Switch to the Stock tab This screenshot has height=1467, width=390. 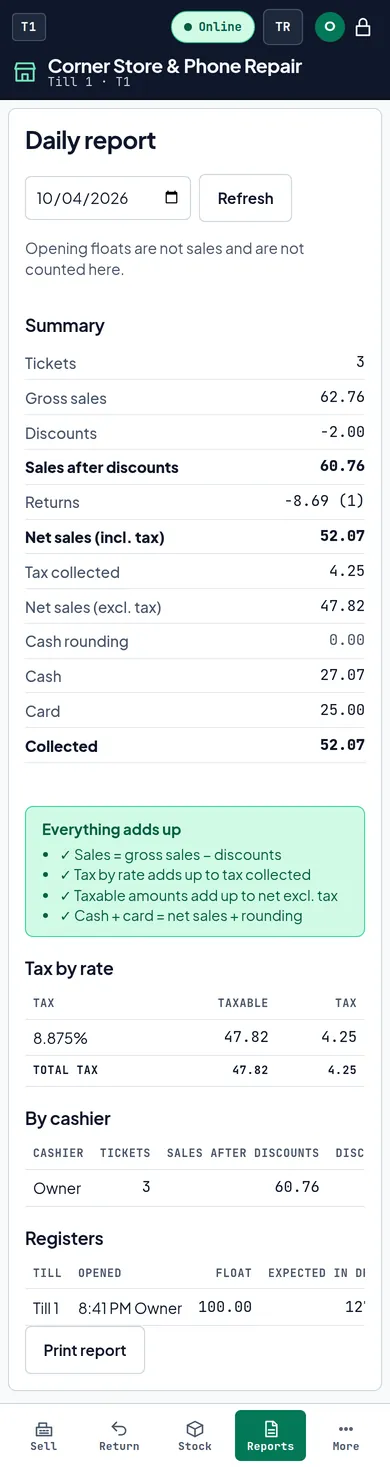[x=195, y=1436]
